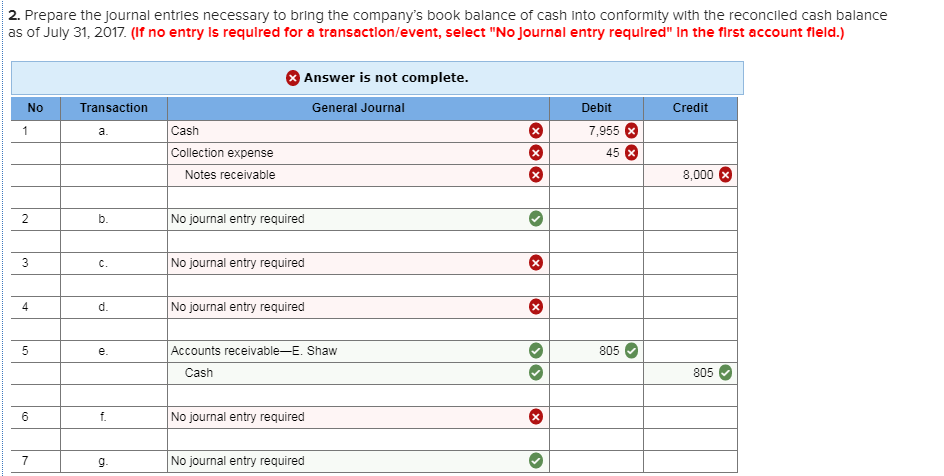Select the Notes receivable account field
This screenshot has height=476, width=944.
click(x=358, y=175)
